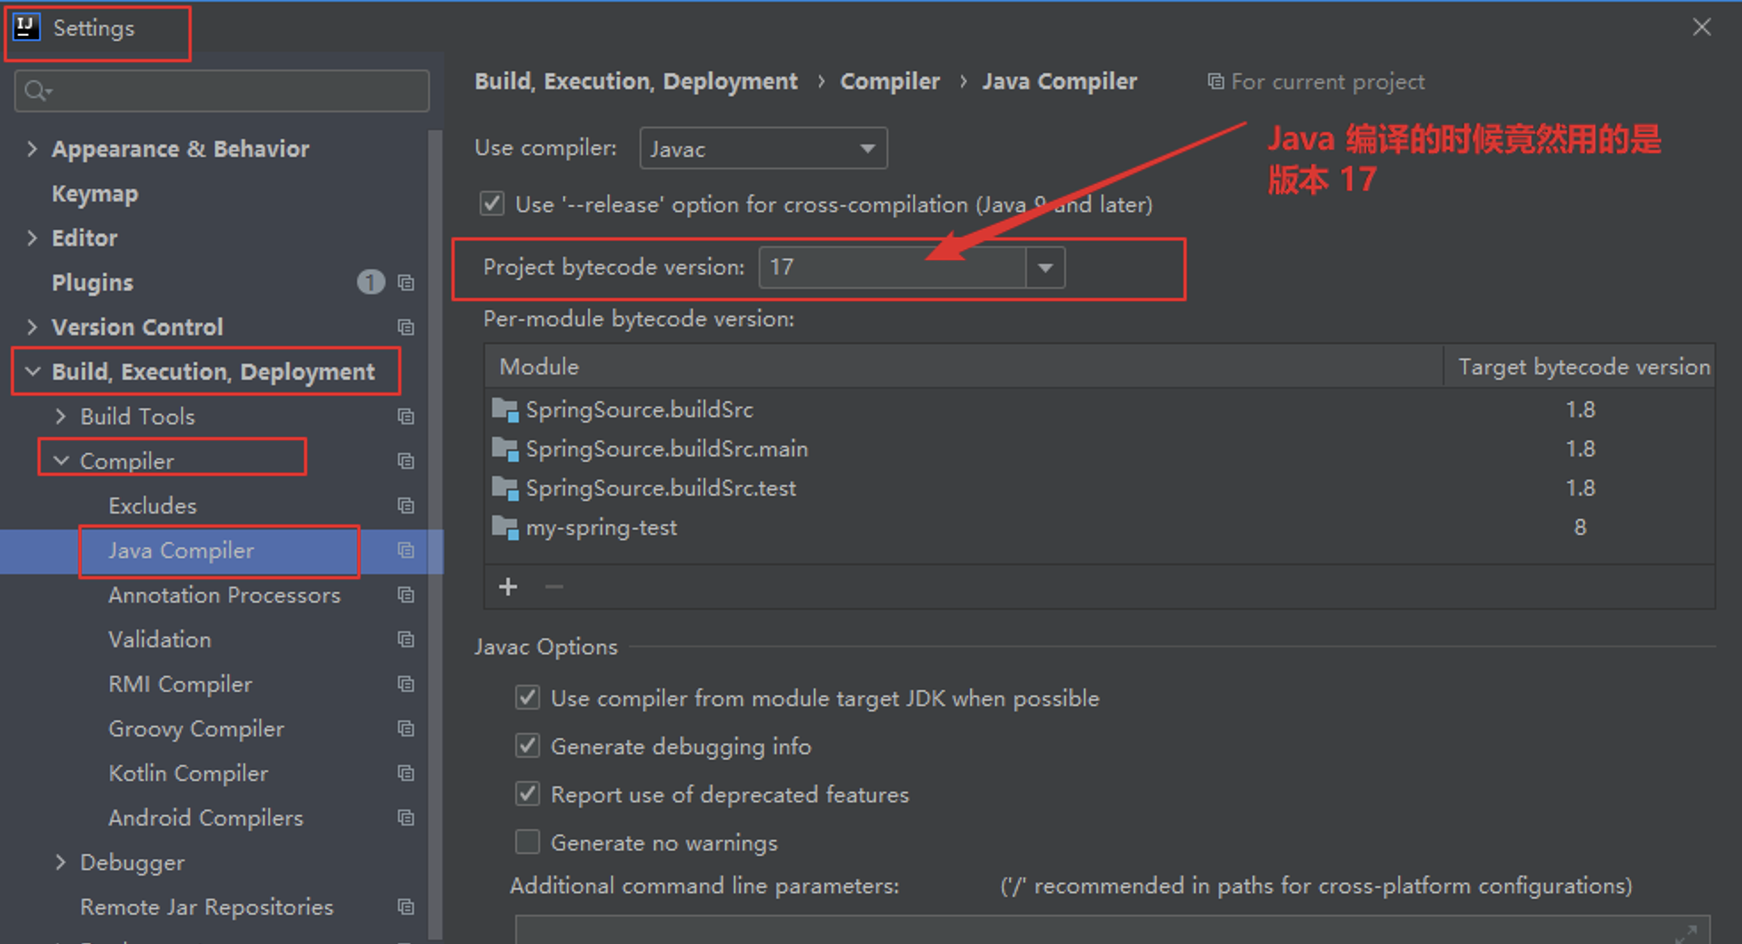
Task: Click the update count badge beside Plugins
Action: (x=370, y=282)
